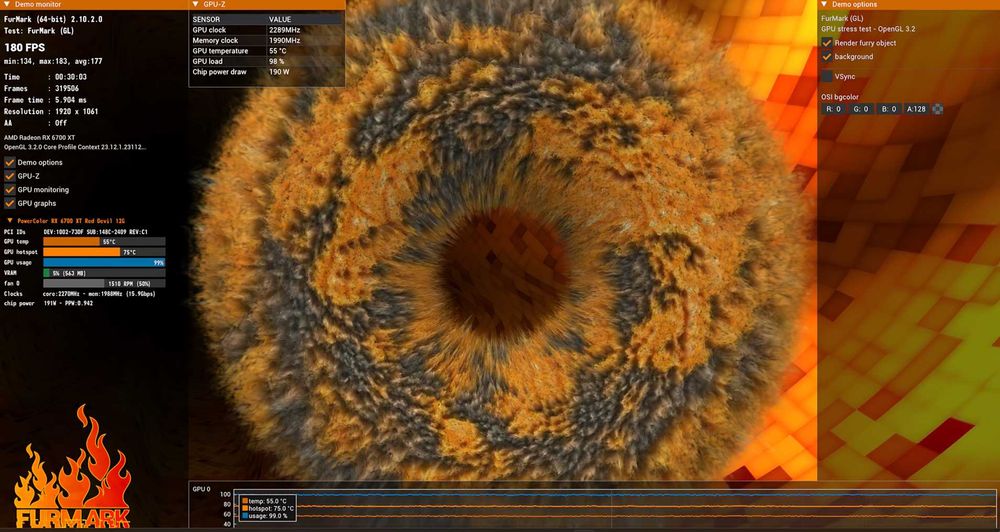Click the chip power 191W PPW row
This screenshot has height=532, width=1000.
coord(48,304)
